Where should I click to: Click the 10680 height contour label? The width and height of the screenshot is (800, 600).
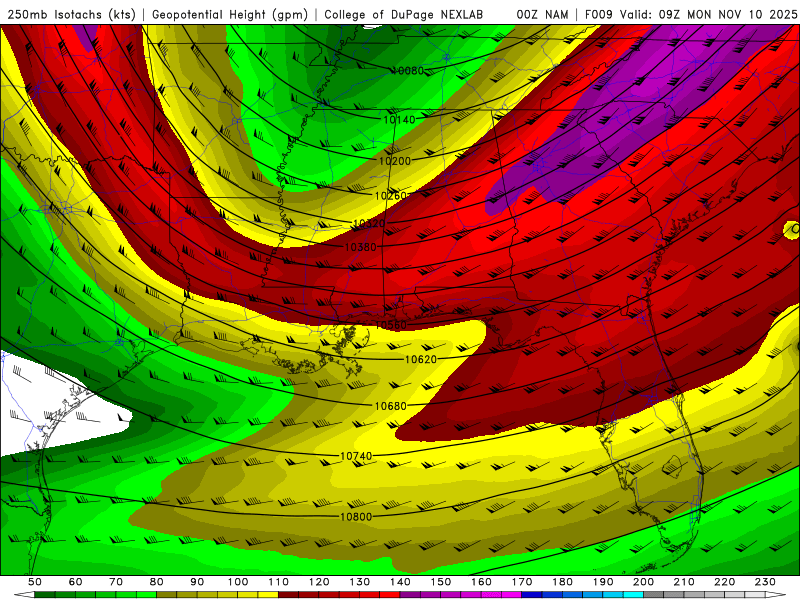pos(391,406)
